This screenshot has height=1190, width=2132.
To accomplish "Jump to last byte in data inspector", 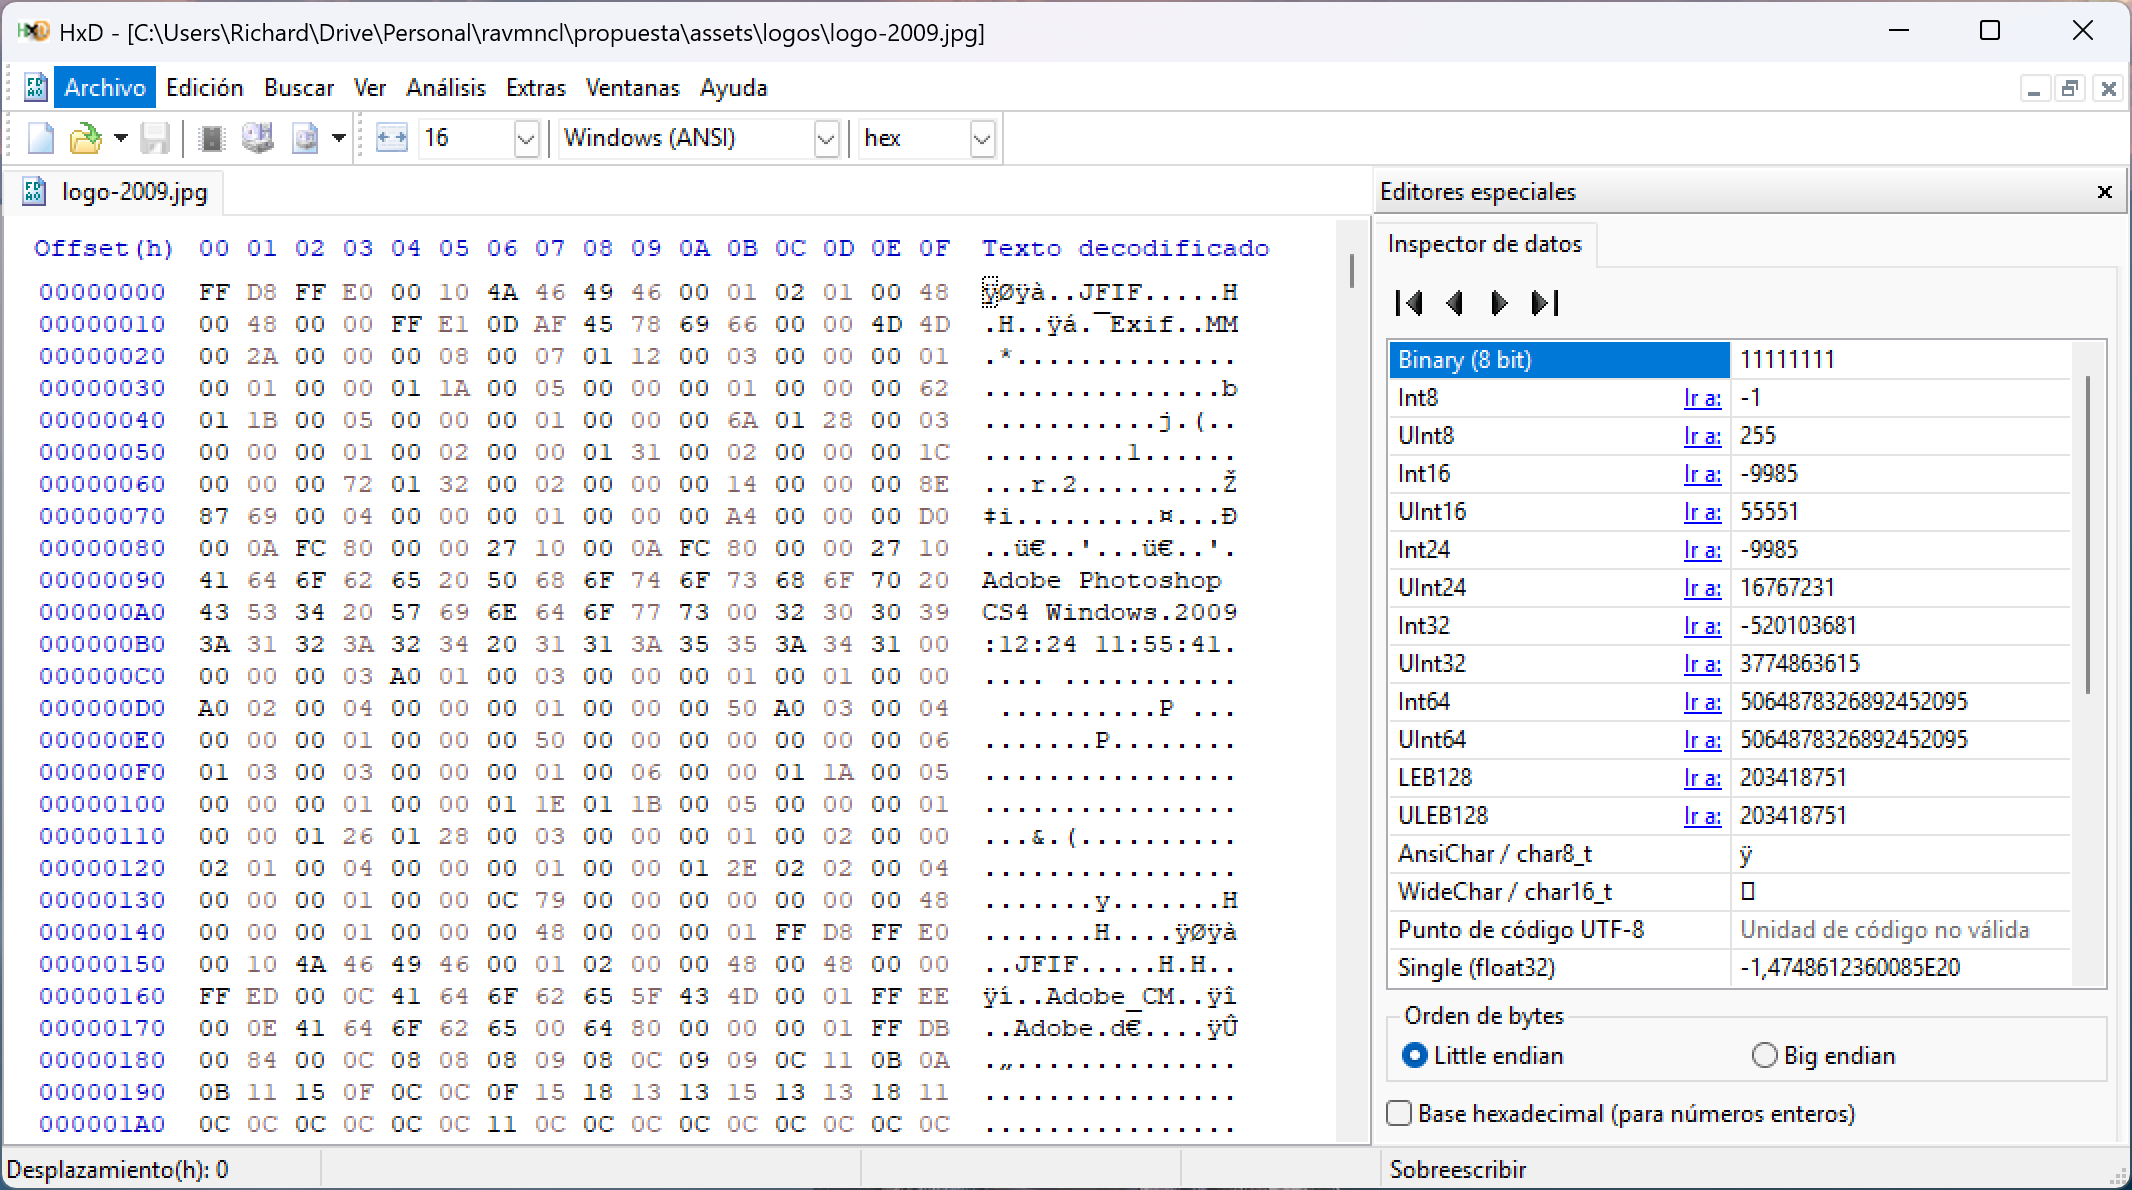I will [x=1545, y=303].
